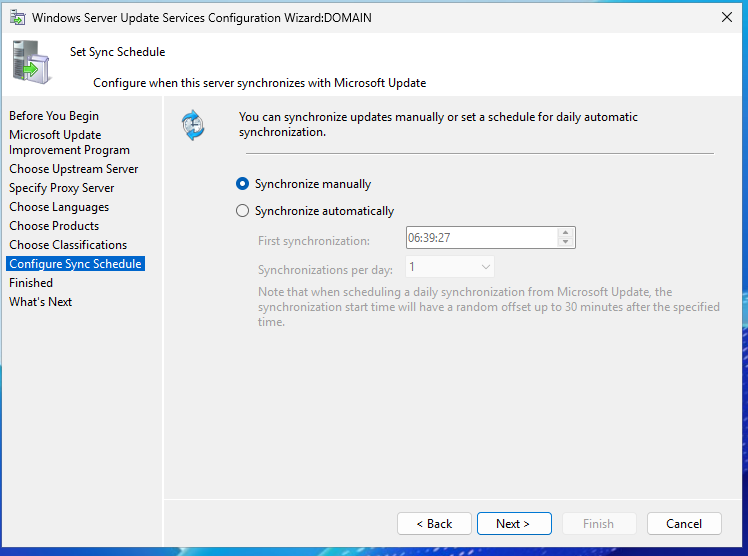Open Choose Products step
The width and height of the screenshot is (748, 556).
[54, 226]
